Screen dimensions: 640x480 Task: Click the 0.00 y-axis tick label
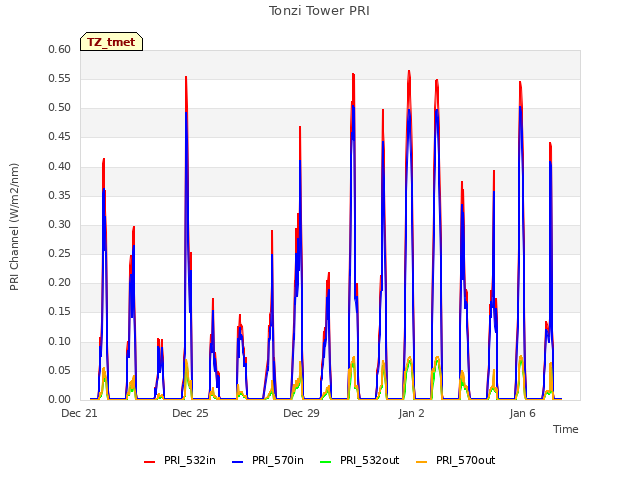(60, 399)
